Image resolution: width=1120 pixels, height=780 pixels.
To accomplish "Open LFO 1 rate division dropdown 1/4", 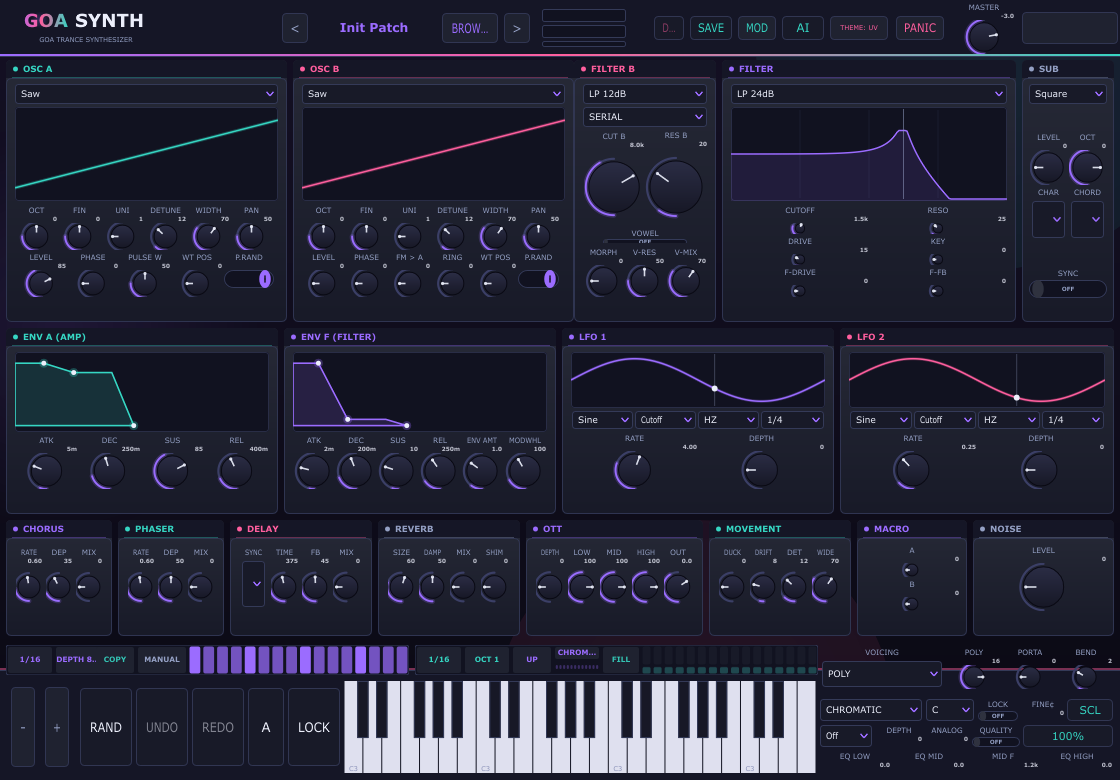I will click(x=792, y=420).
